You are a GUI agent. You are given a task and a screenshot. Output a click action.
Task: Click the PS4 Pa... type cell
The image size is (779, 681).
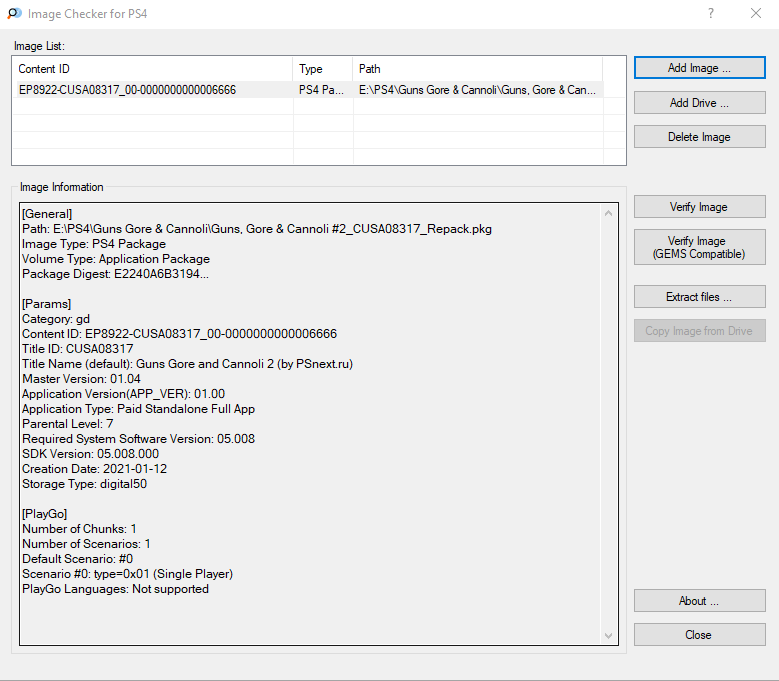pos(321,89)
